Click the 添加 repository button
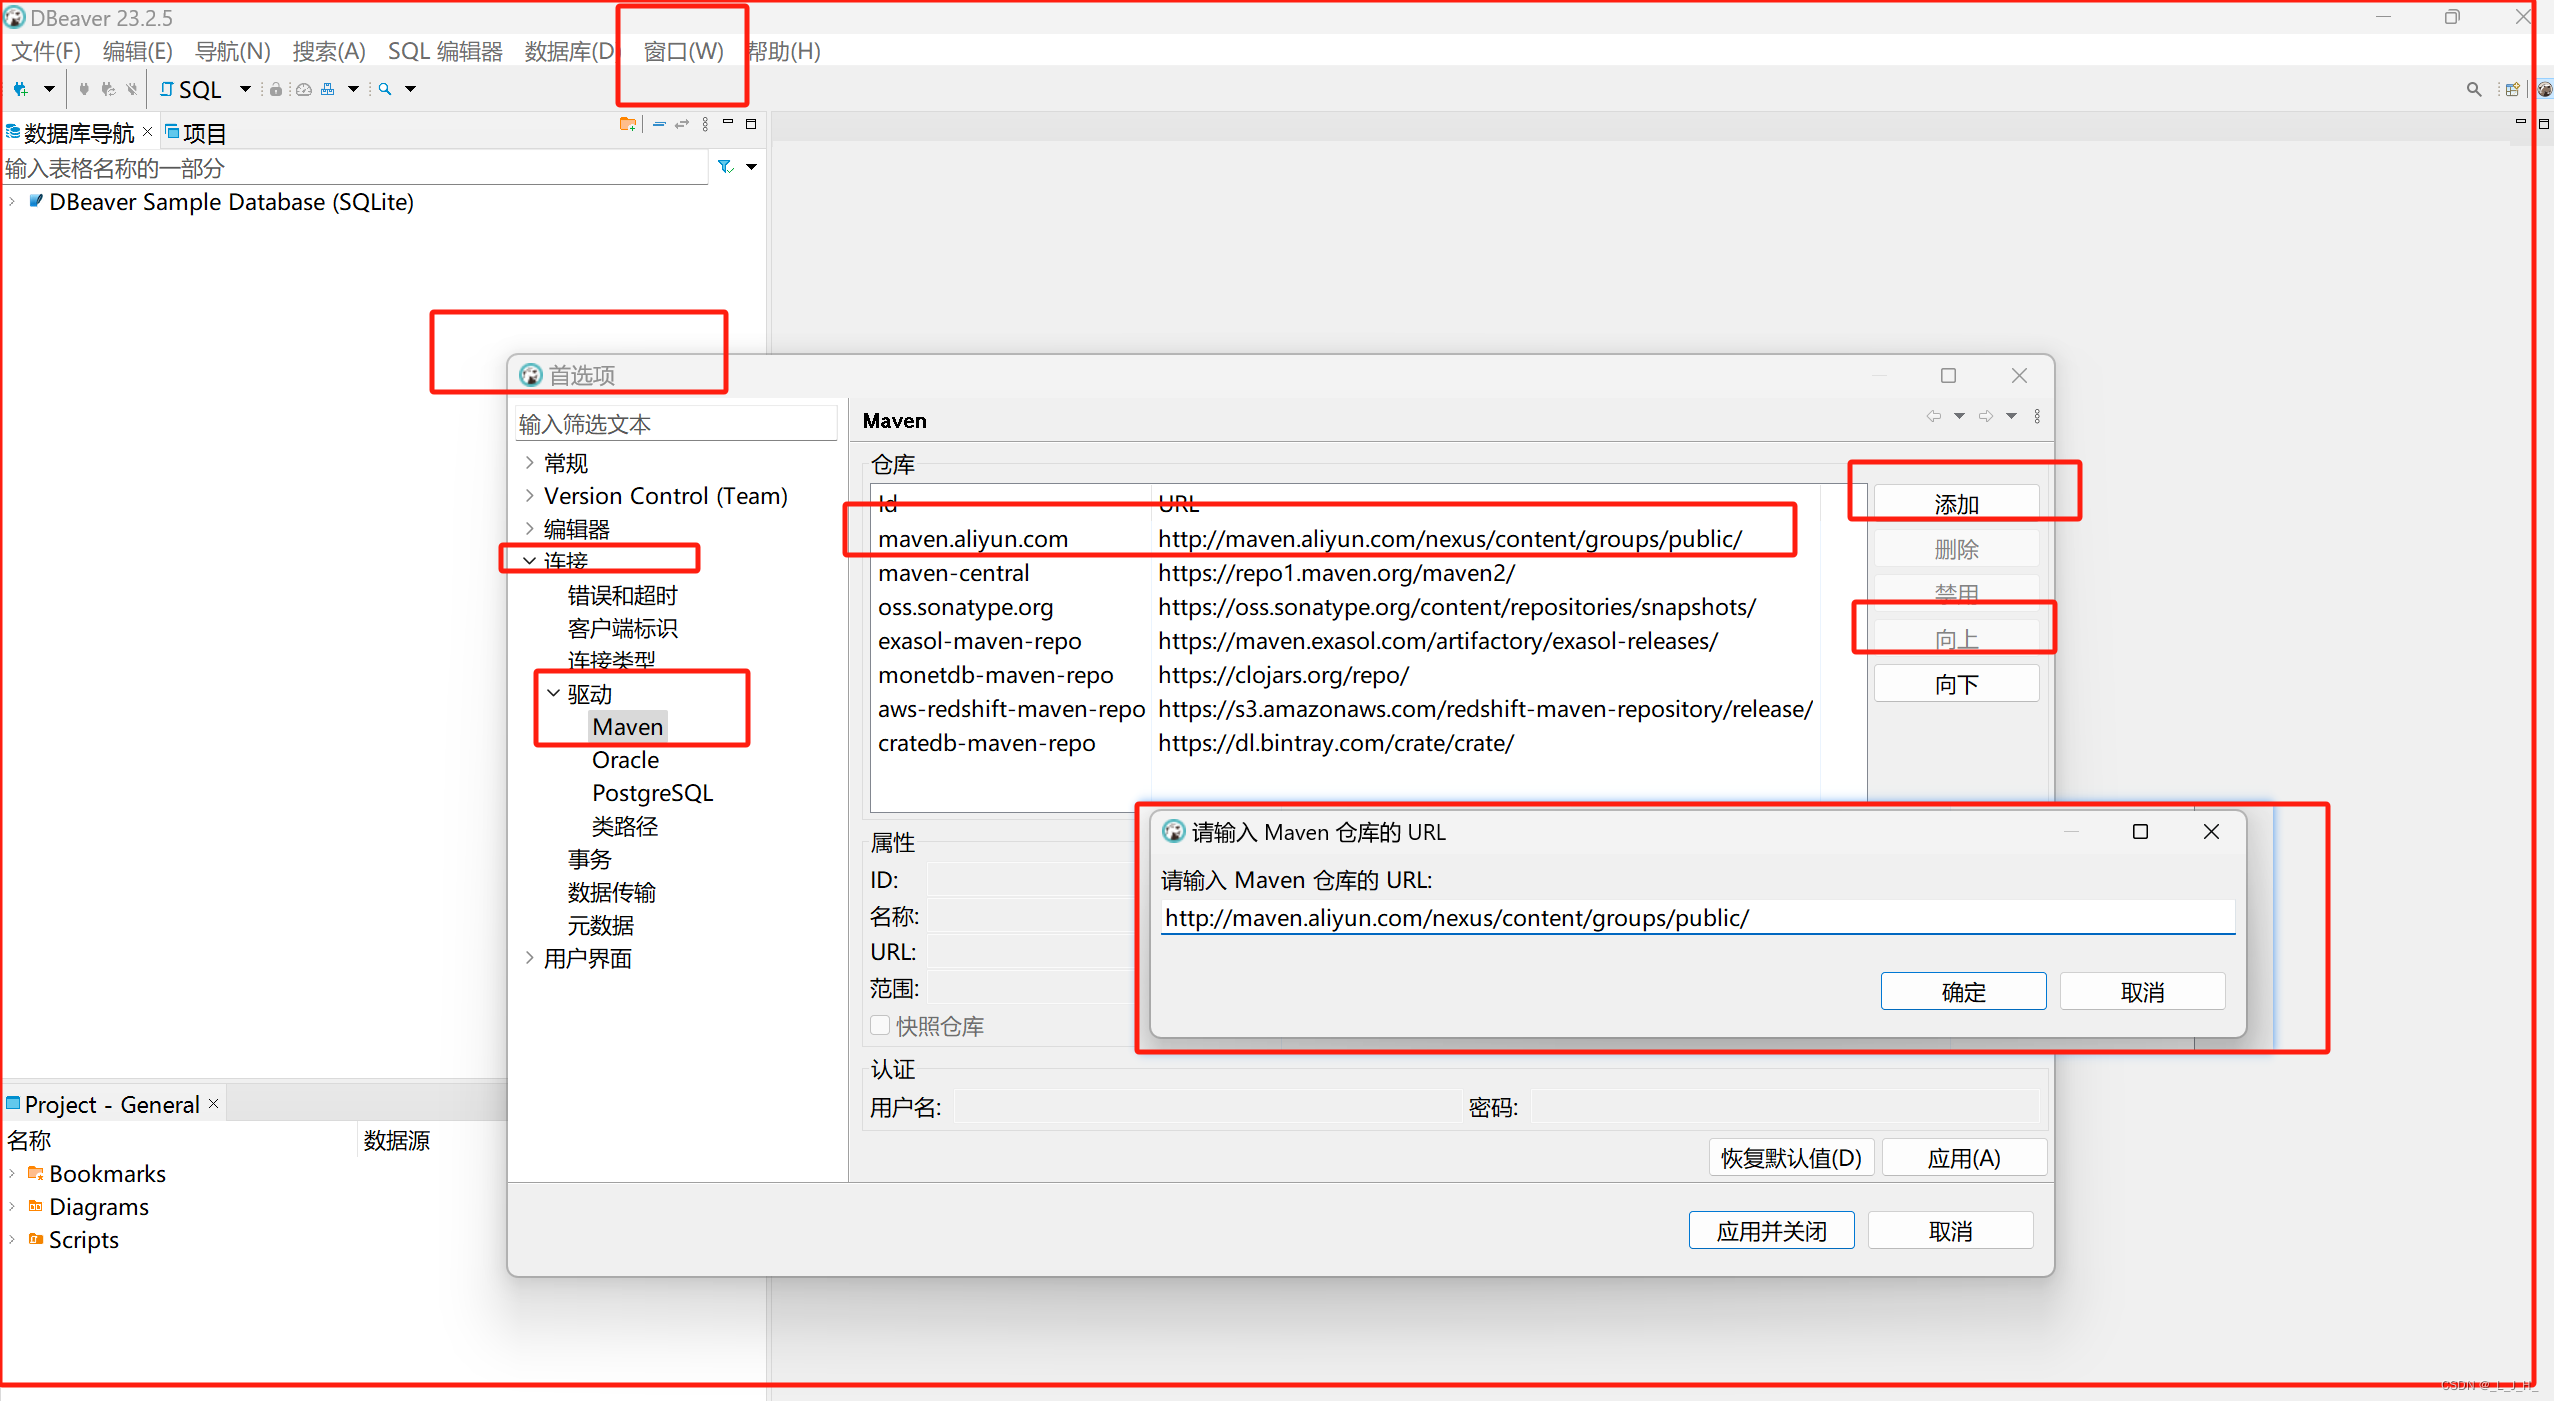This screenshot has width=2554, height=1401. coord(1956,504)
